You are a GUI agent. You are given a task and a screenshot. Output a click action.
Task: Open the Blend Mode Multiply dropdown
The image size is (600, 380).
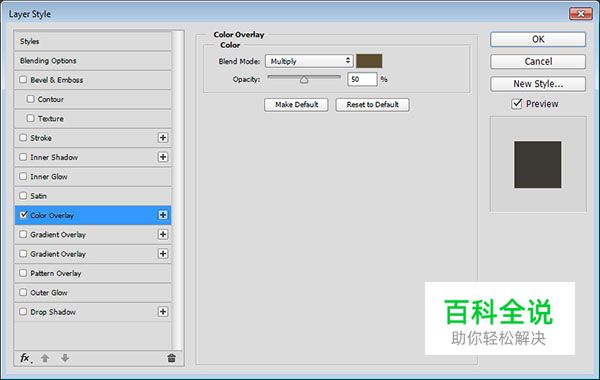click(x=309, y=61)
